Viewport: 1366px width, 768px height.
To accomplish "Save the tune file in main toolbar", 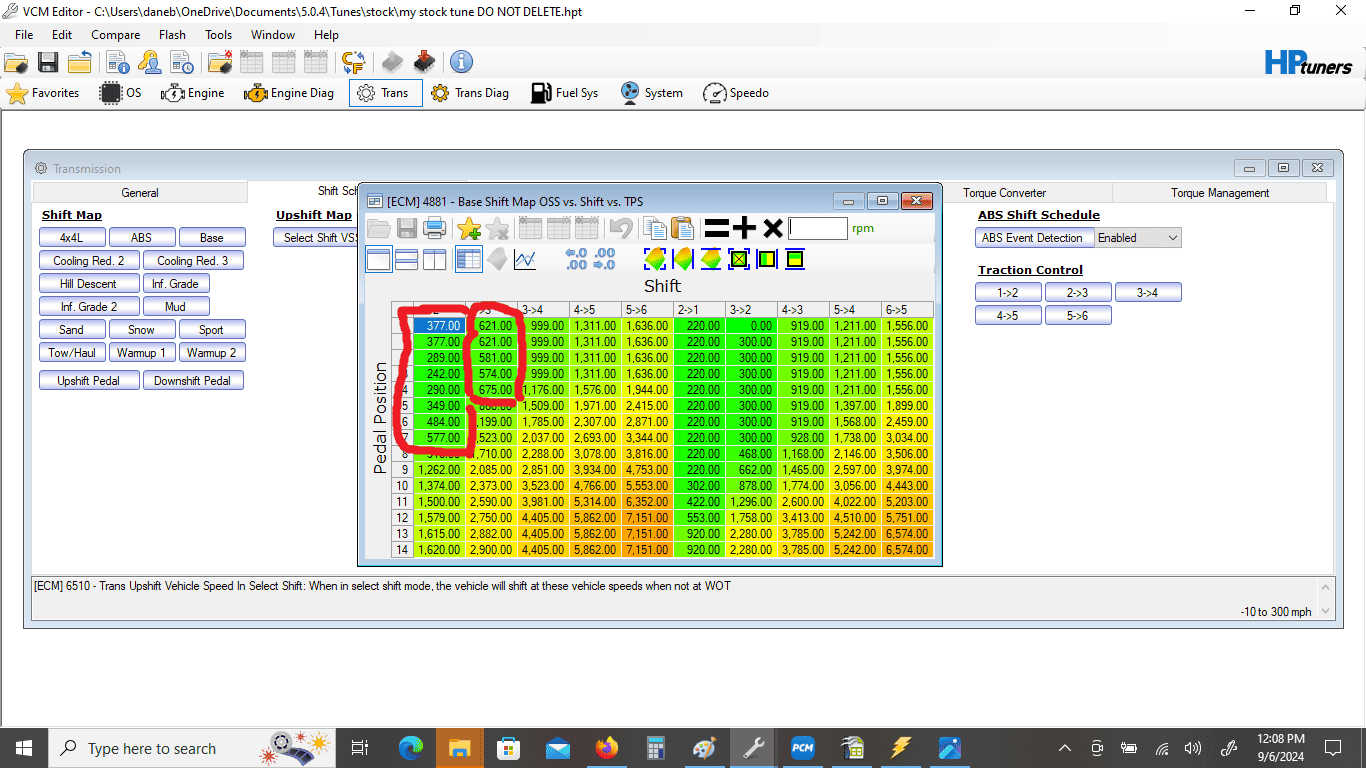I will (48, 62).
